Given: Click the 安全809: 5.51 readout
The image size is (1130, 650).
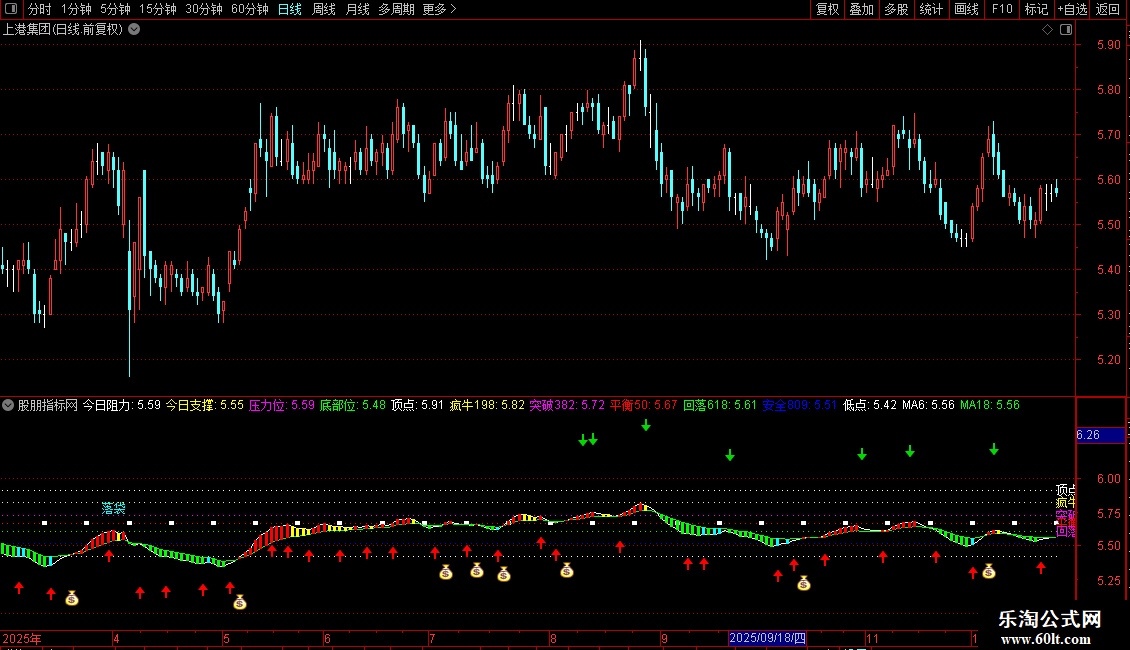Looking at the screenshot, I should (x=799, y=405).
